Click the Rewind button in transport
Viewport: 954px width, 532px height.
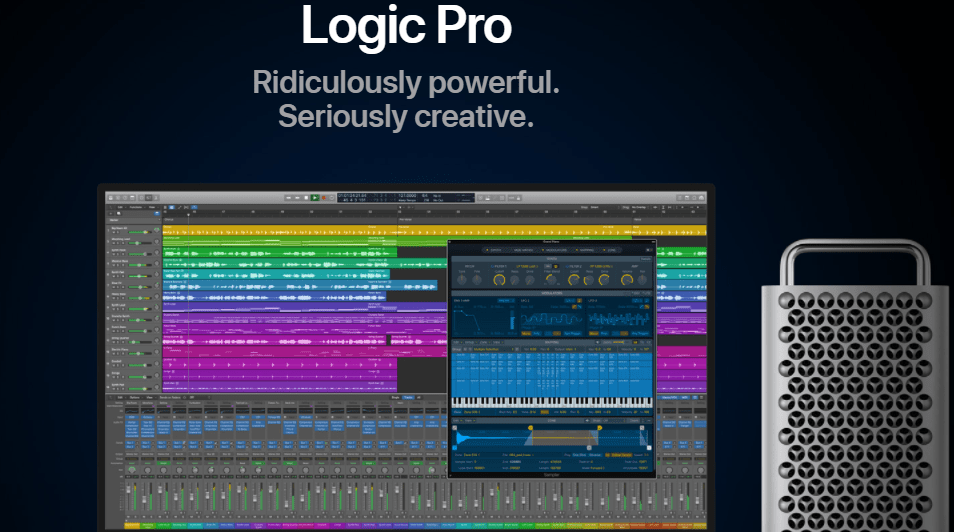[288, 198]
